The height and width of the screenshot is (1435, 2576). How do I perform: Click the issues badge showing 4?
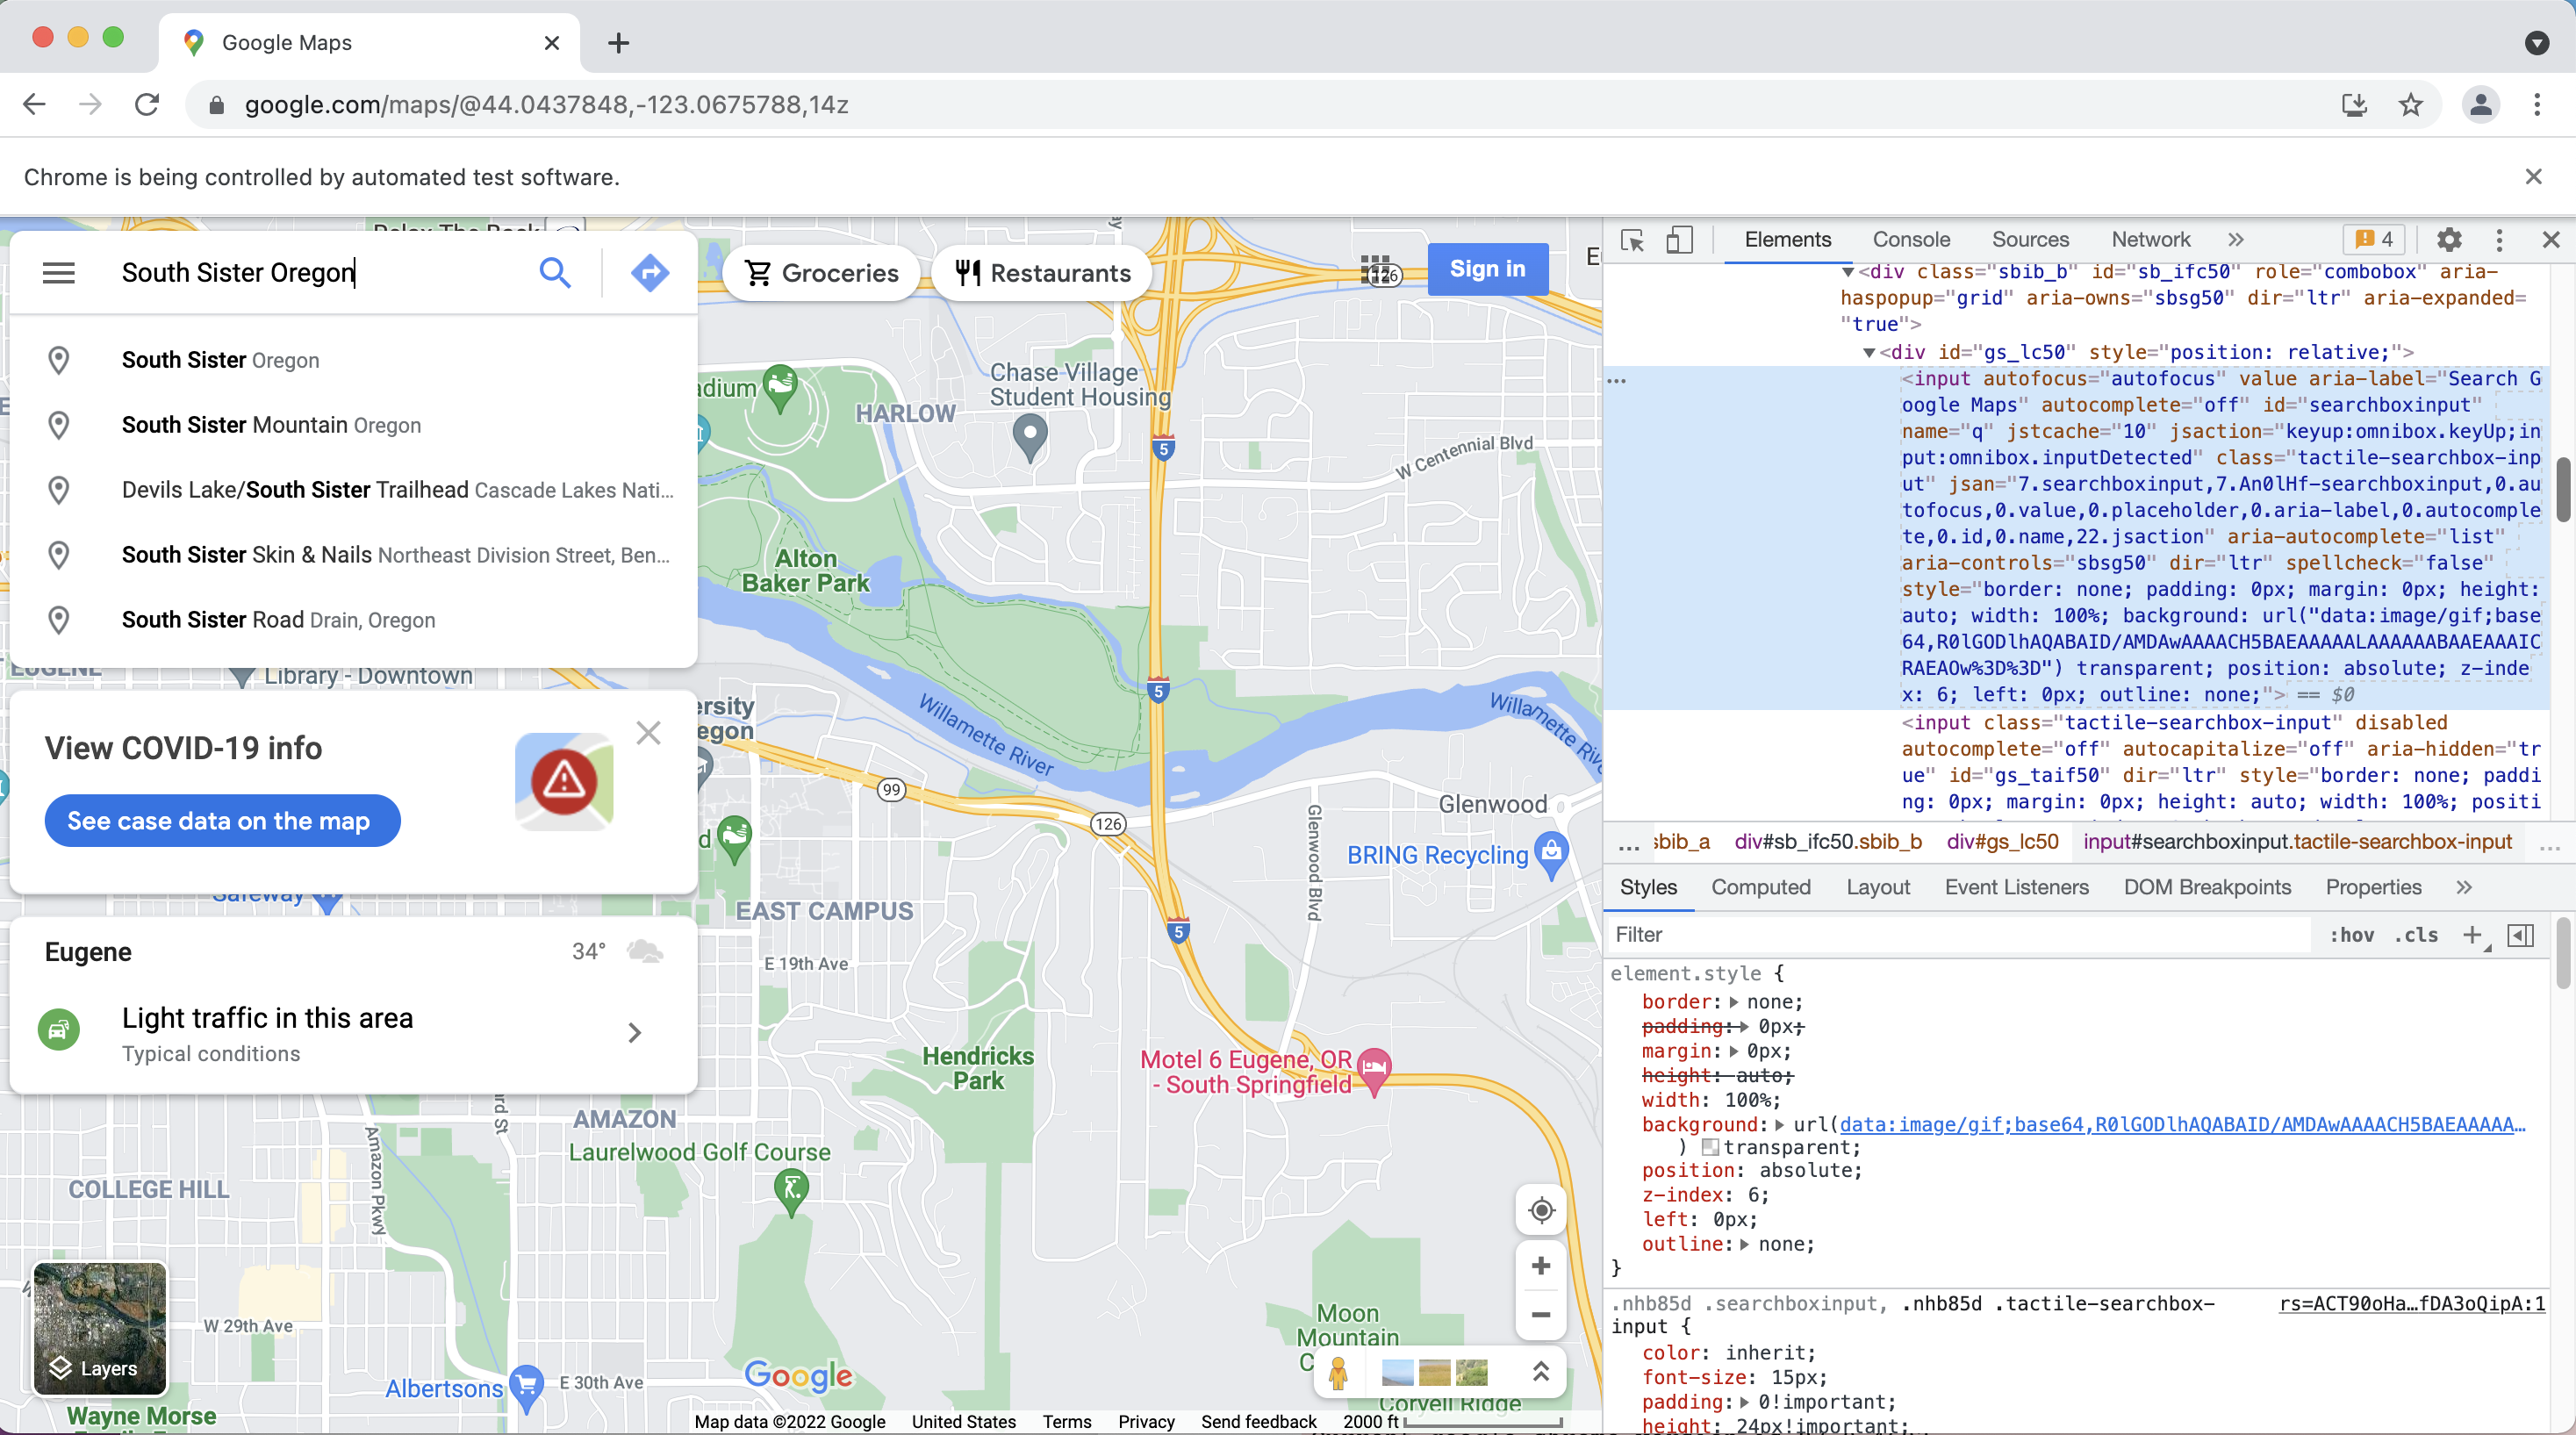[x=2374, y=240]
